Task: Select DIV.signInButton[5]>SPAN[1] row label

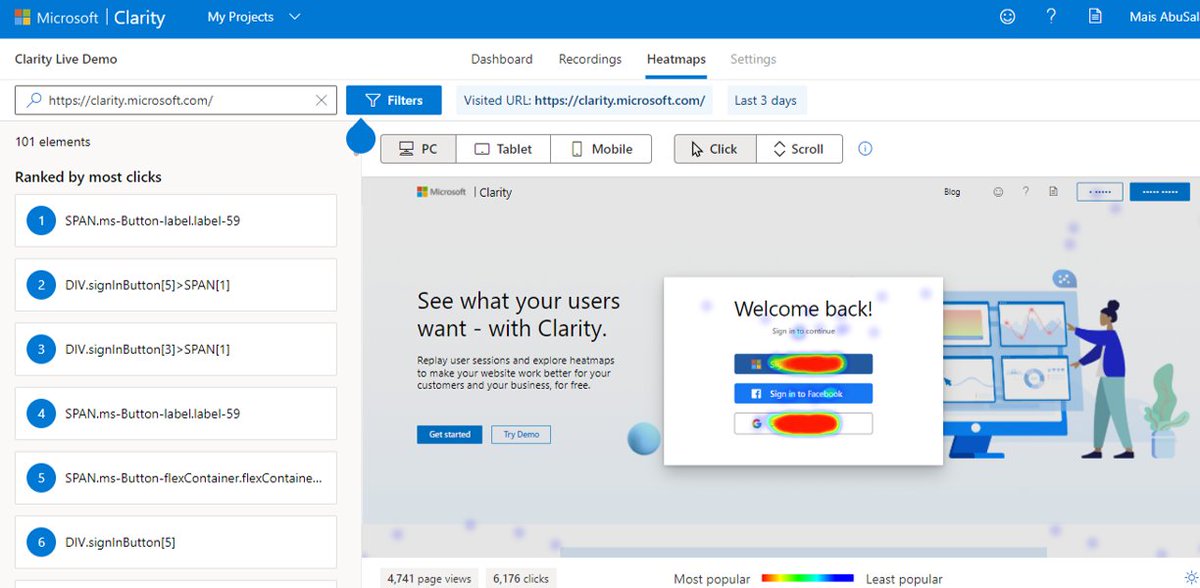Action: pos(148,285)
